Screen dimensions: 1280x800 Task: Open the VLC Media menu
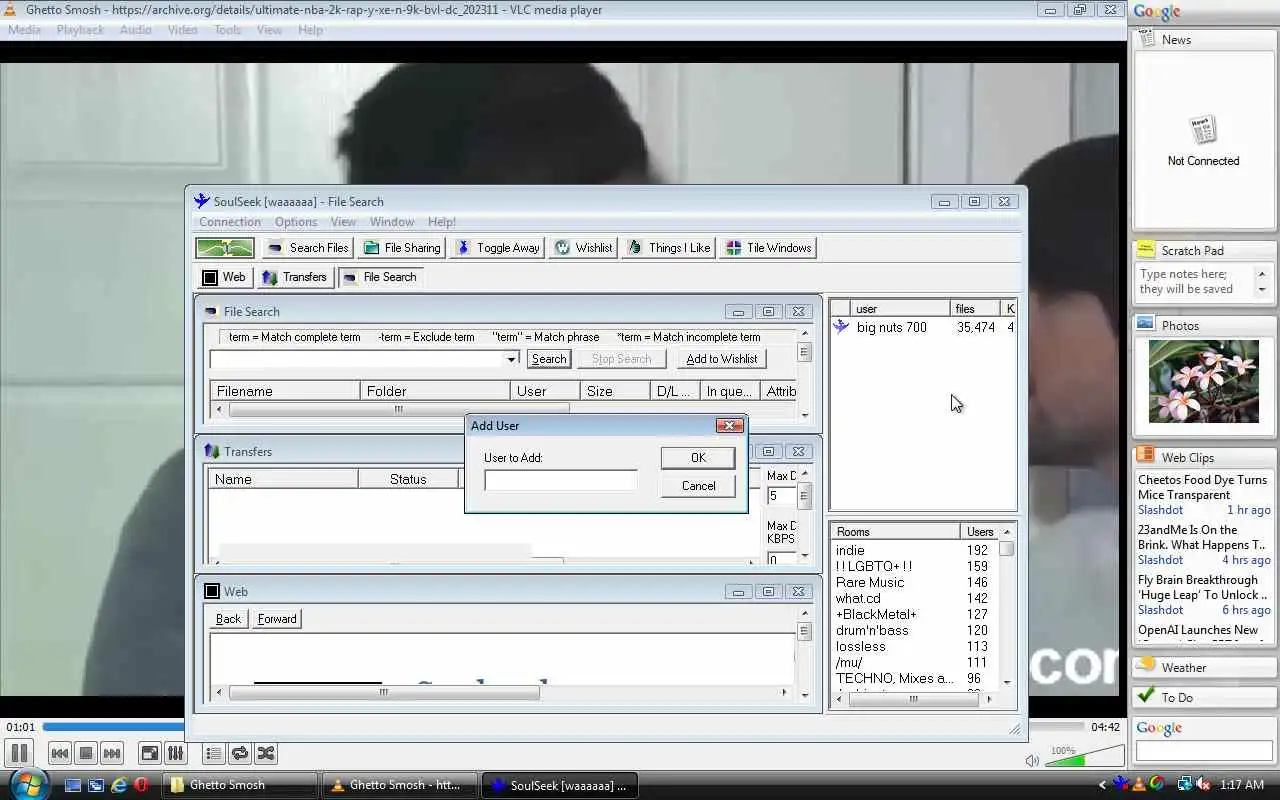[x=24, y=30]
